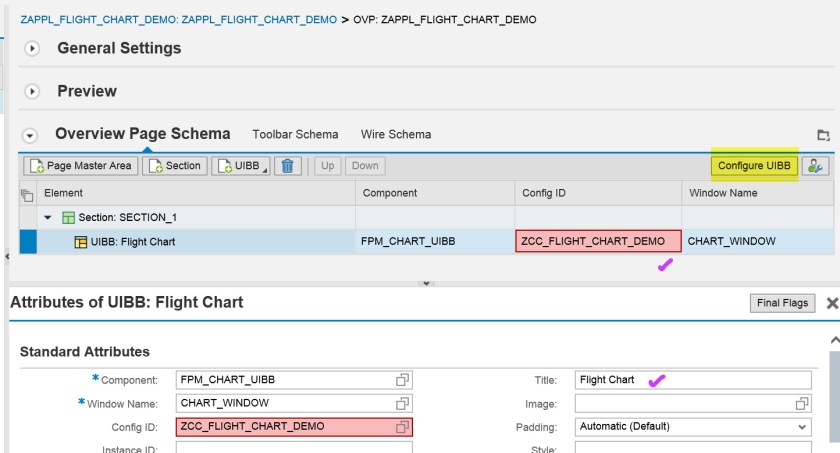This screenshot has width=840, height=453.
Task: Click the delete trash can icon
Action: [288, 166]
